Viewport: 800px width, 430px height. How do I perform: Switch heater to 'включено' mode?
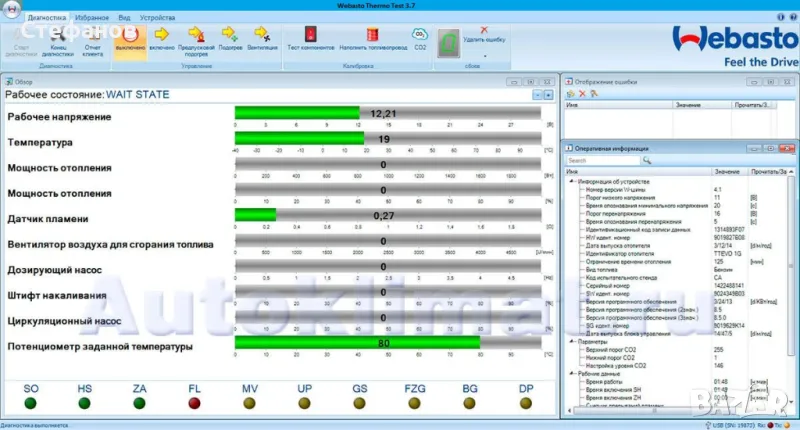coord(163,37)
